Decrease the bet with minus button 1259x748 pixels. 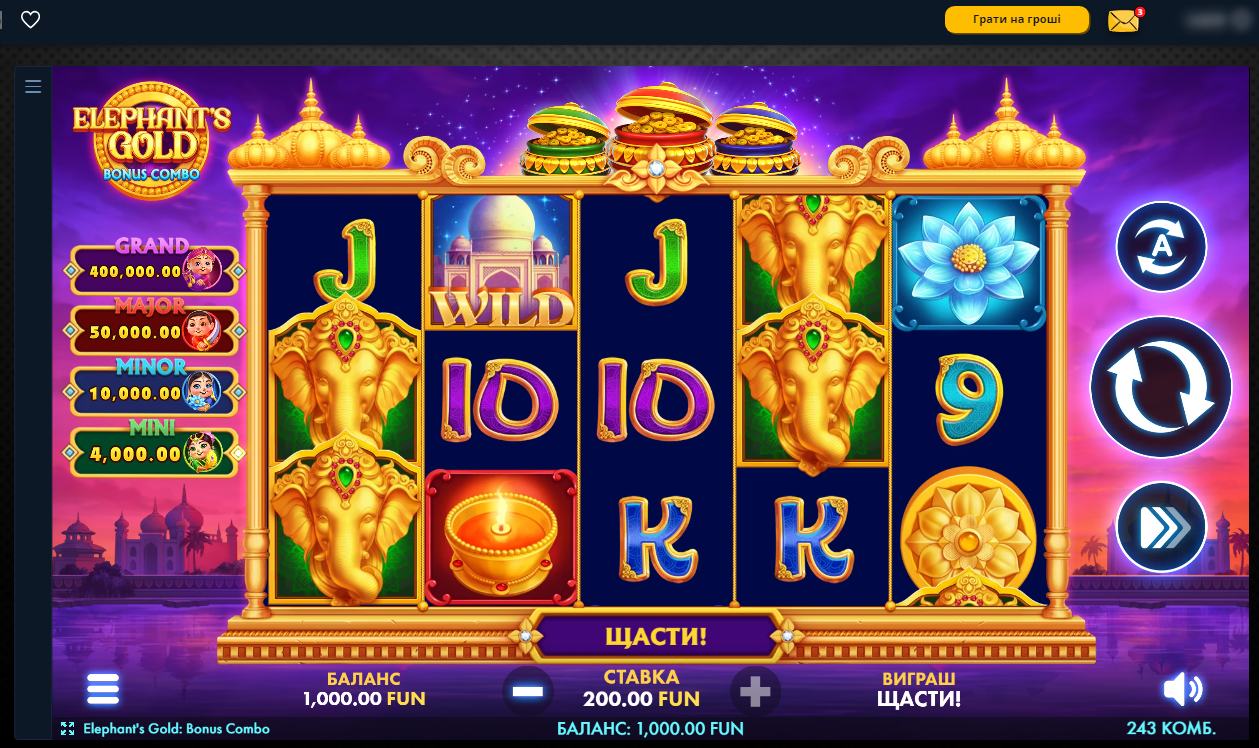coord(527,691)
